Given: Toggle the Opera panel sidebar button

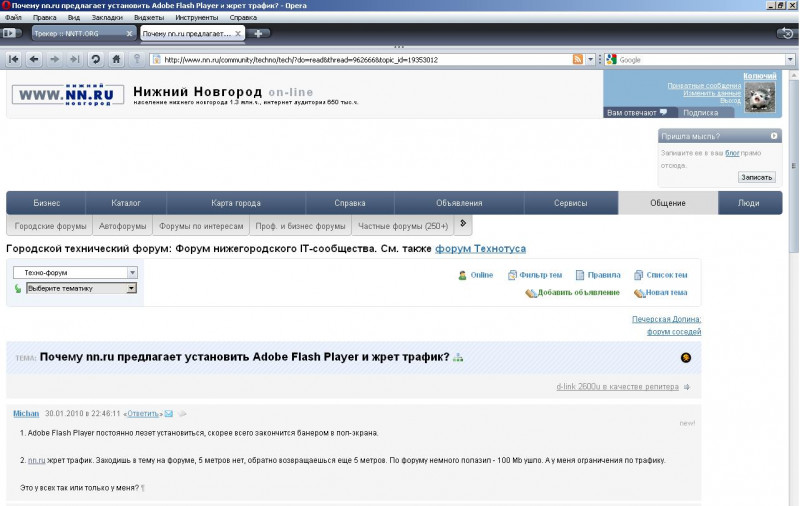Looking at the screenshot, I should coord(9,33).
